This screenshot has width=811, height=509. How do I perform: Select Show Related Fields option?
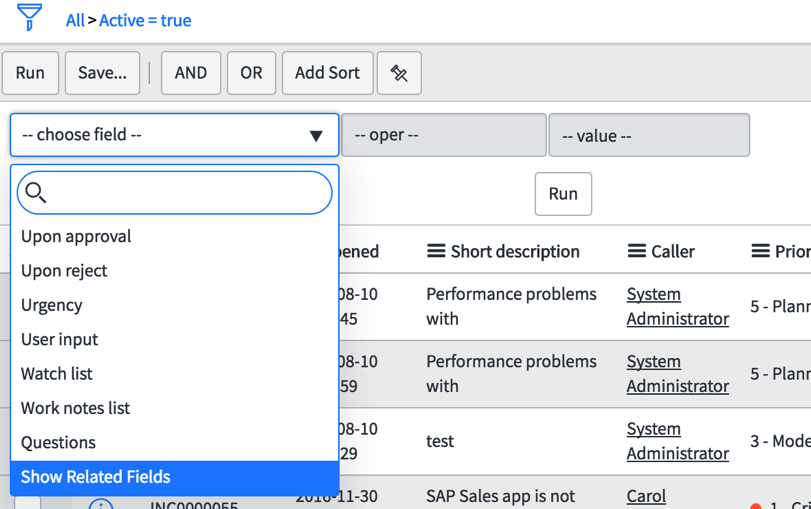coord(96,477)
